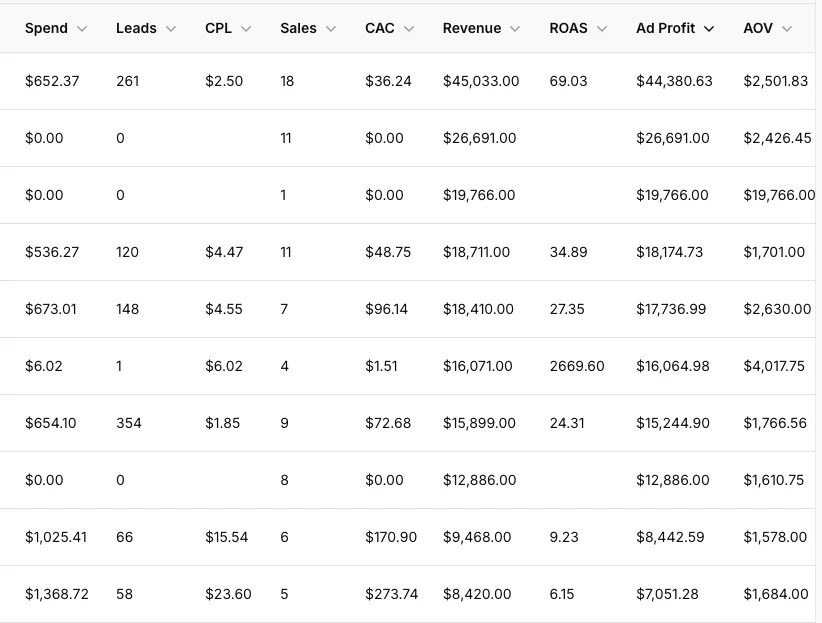Open the CPL column dropdown arrow
The height and width of the screenshot is (623, 822).
click(246, 29)
